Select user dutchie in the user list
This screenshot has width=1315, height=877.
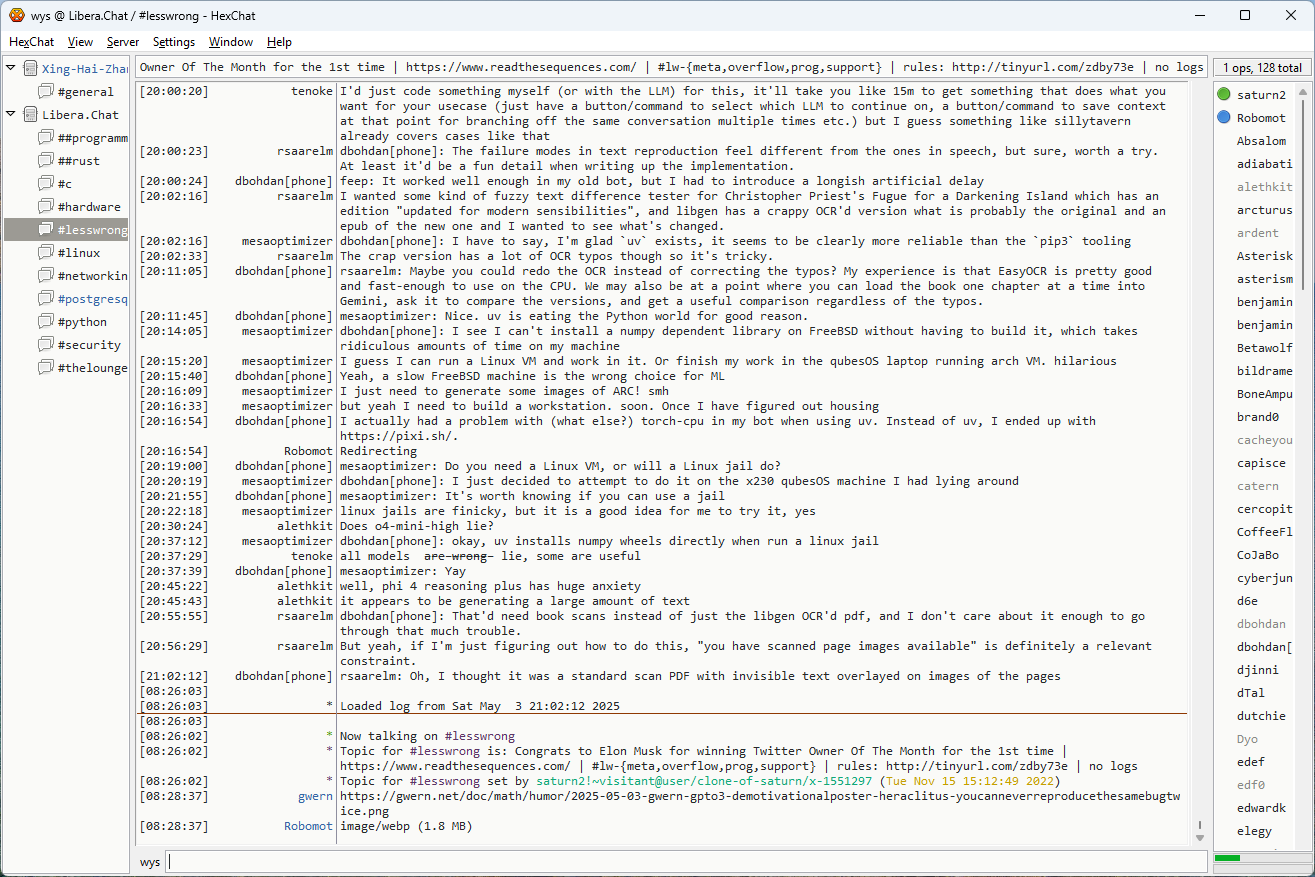point(1261,716)
